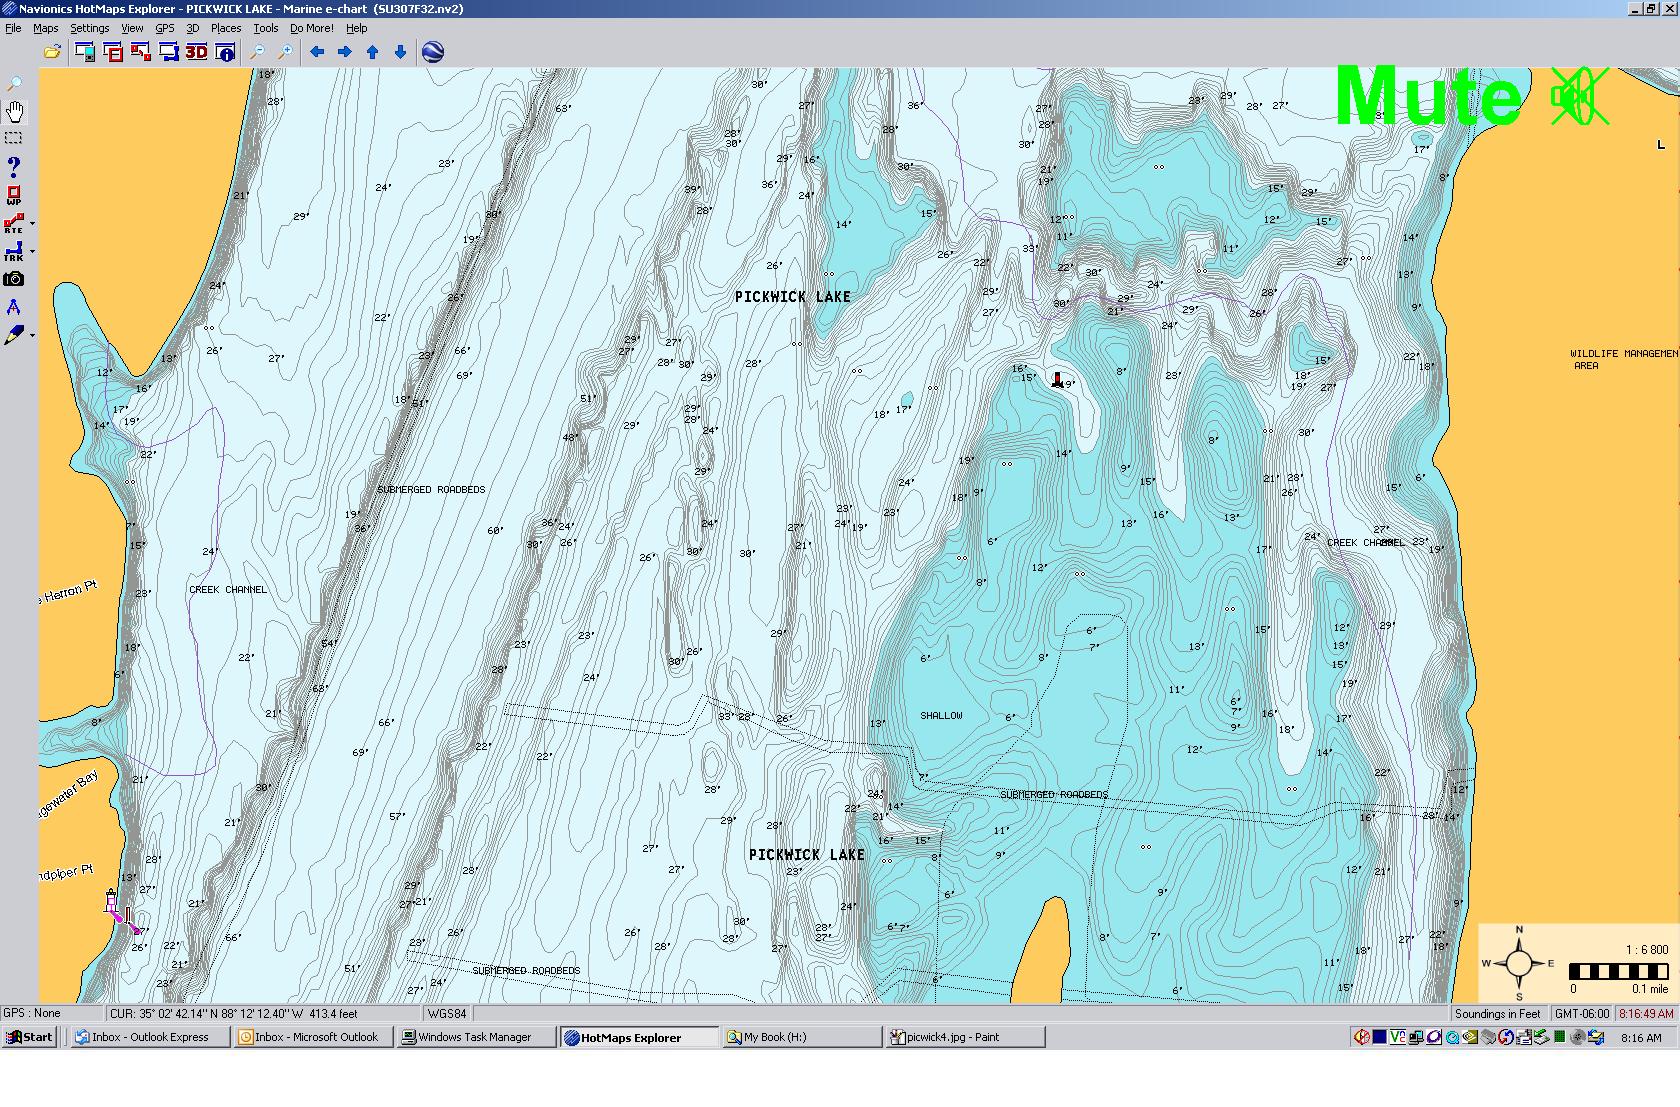Activate the camera snapshot tool

14,280
